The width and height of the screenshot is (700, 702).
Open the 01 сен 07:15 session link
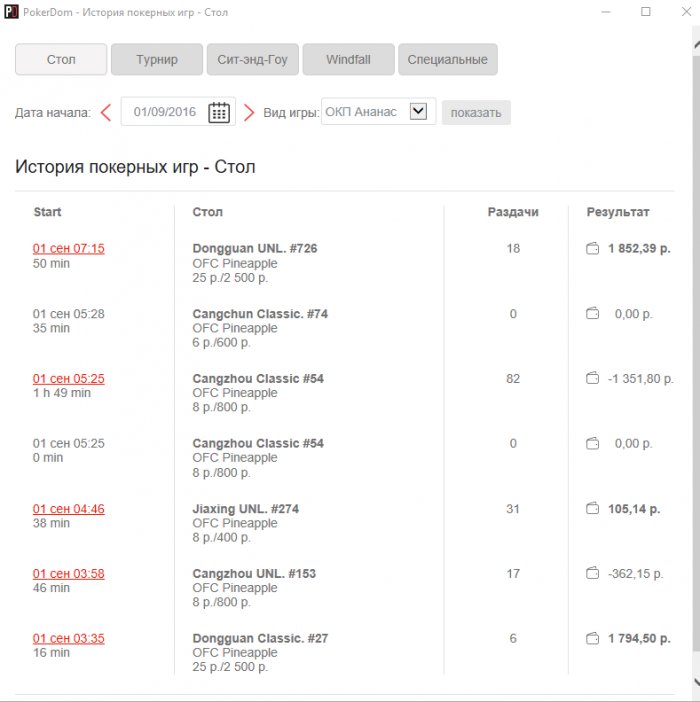click(x=69, y=249)
